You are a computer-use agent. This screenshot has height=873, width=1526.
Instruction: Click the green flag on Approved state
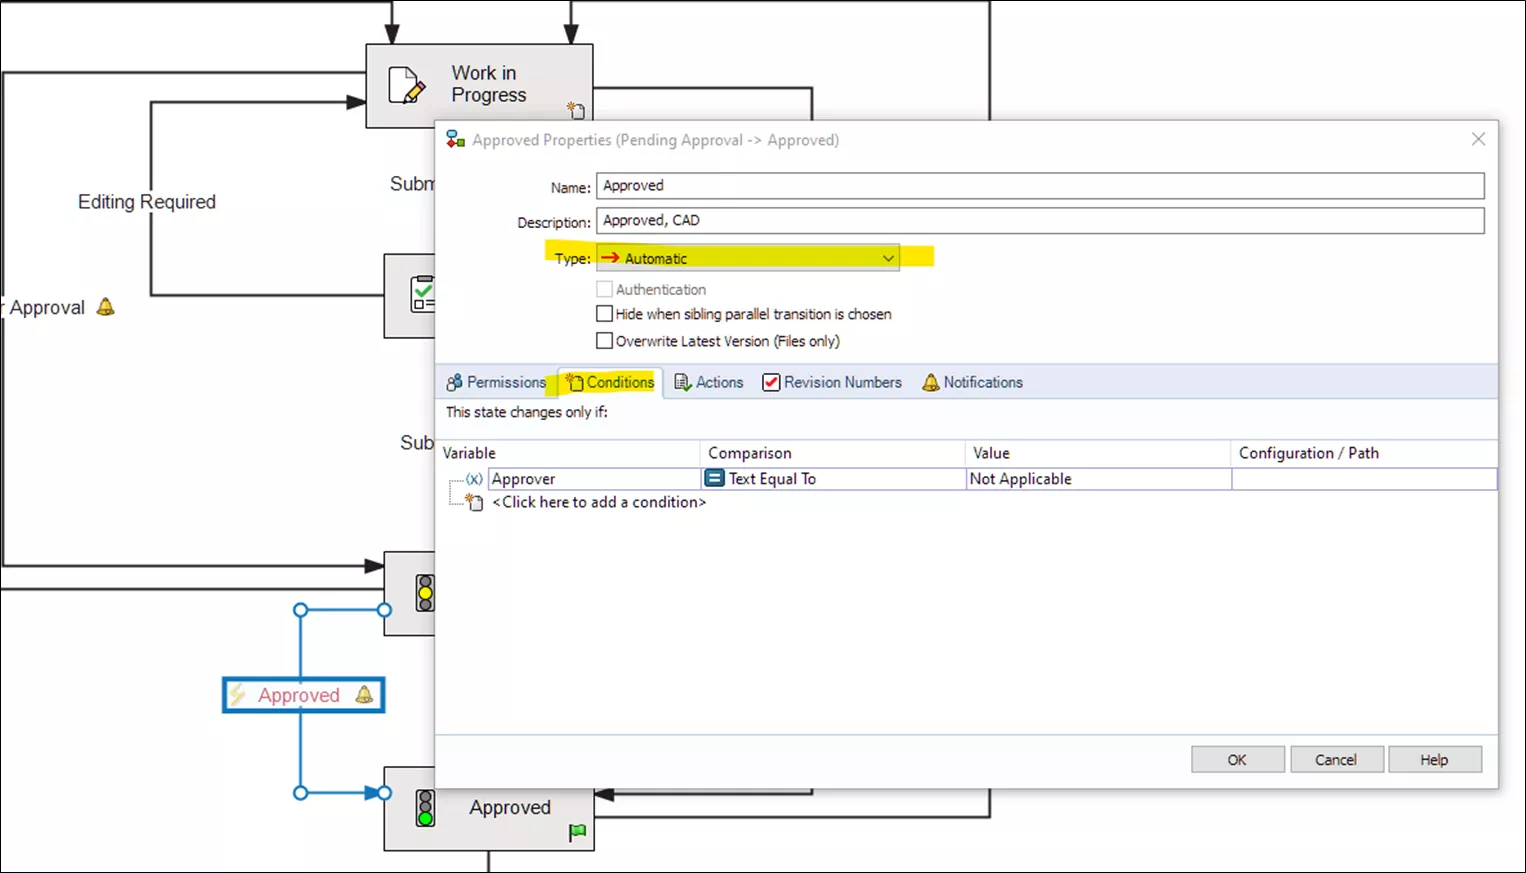coord(577,832)
